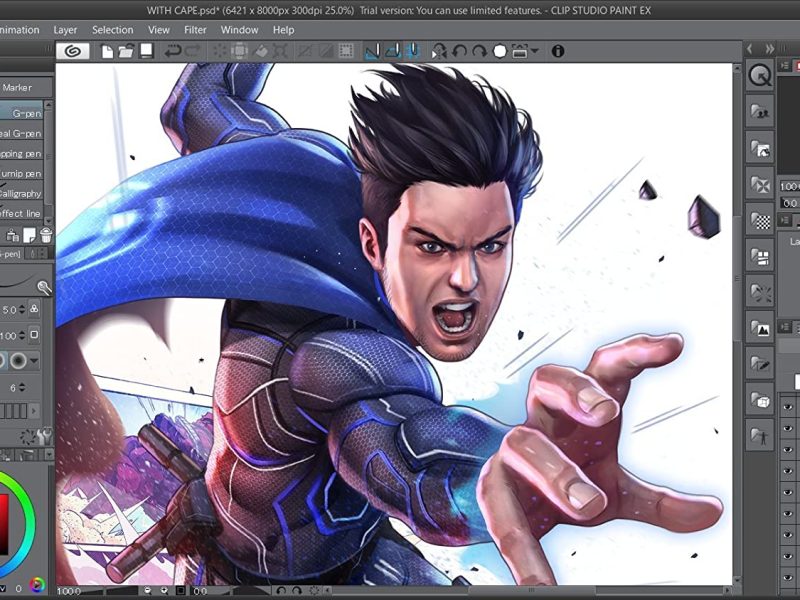This screenshot has width=800, height=600.
Task: Toggle Show border of selected area
Action: [346, 51]
